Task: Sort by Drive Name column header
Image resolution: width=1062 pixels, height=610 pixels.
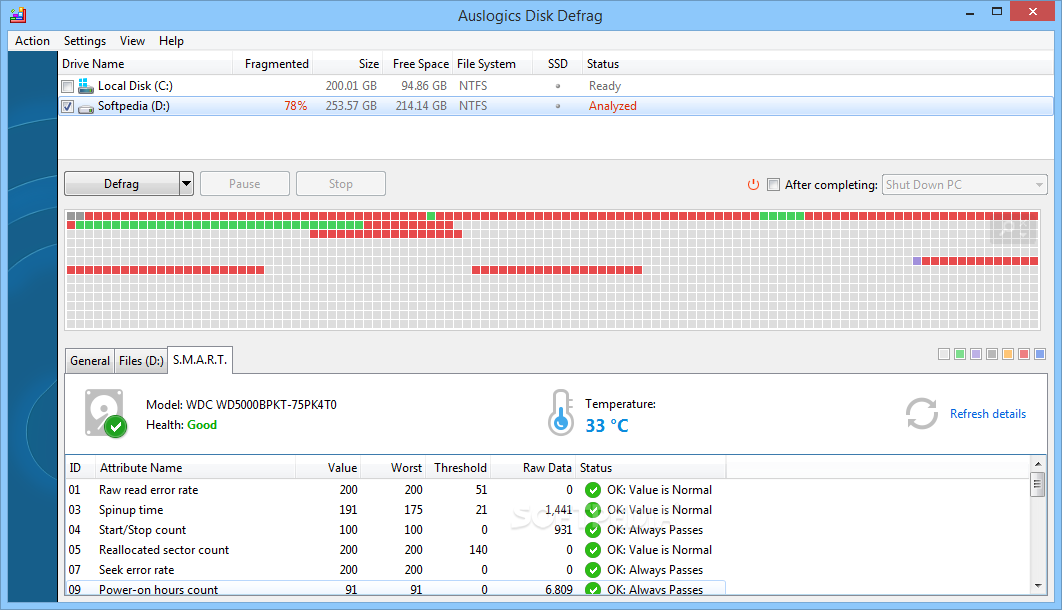Action: coord(146,64)
